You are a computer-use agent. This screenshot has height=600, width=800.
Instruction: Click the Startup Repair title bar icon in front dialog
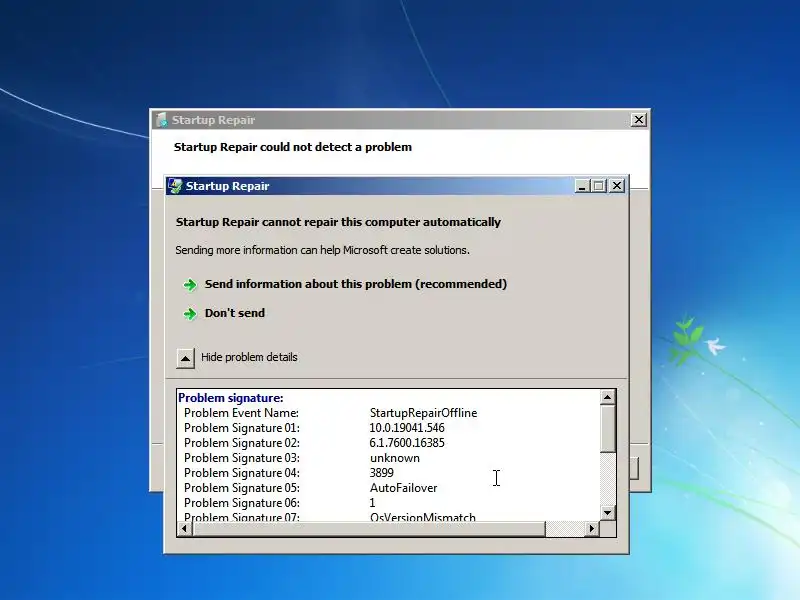tap(175, 186)
